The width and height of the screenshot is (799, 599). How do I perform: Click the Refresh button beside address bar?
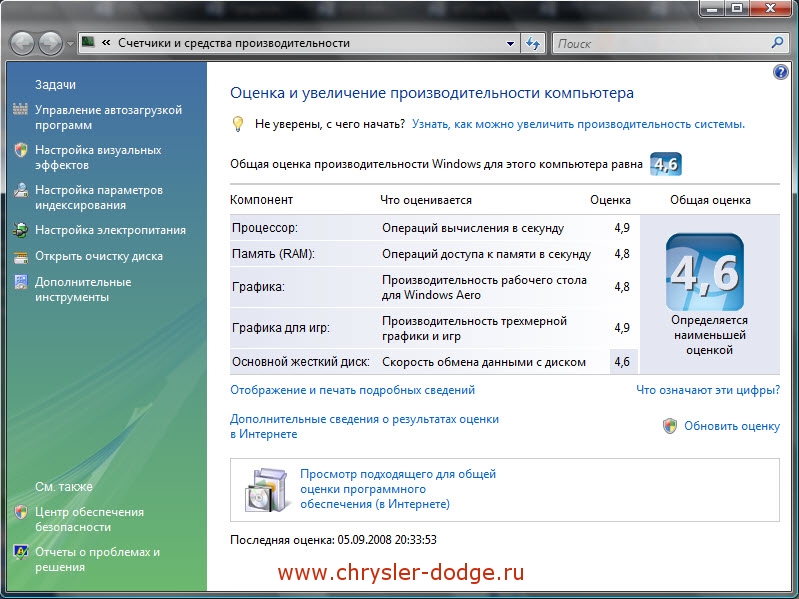(533, 43)
